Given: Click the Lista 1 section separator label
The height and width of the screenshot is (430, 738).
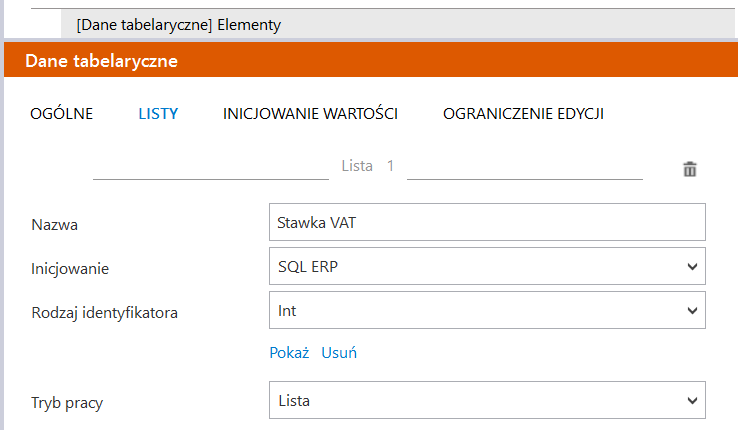Looking at the screenshot, I should pyautogui.click(x=368, y=166).
